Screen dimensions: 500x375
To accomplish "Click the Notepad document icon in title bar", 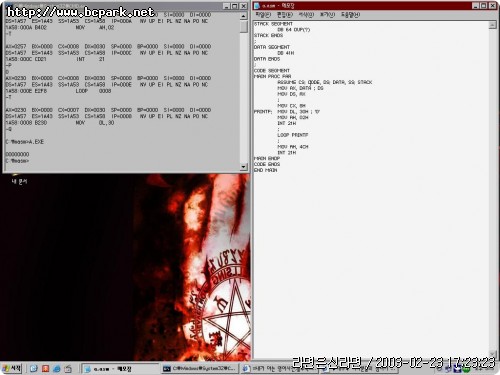I will [257, 6].
